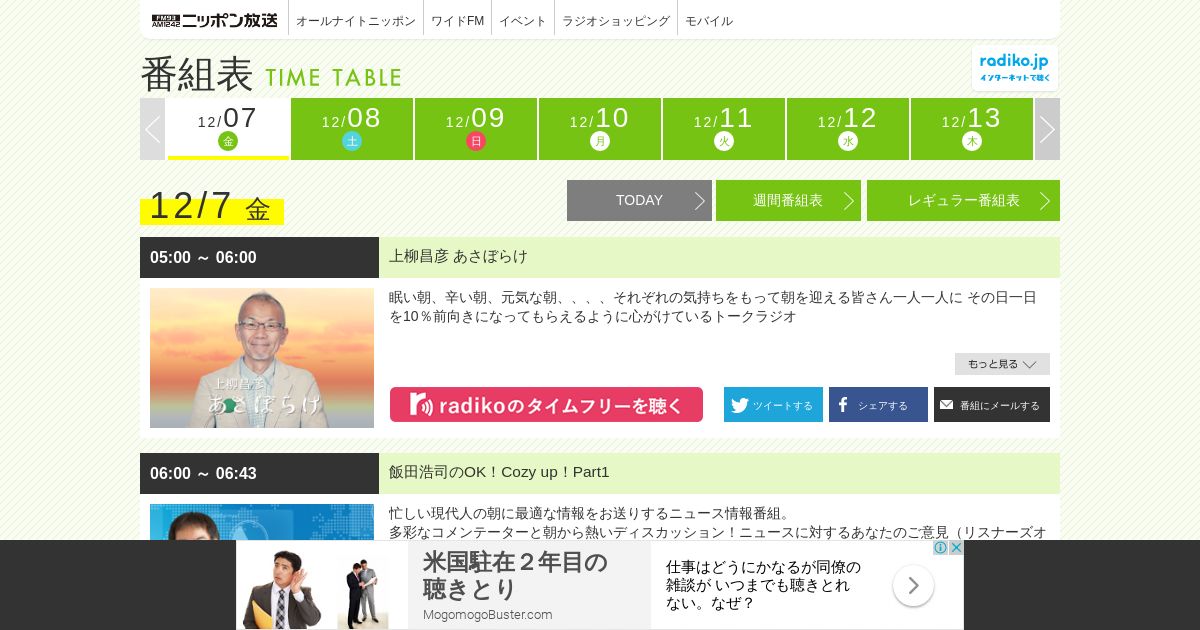
Task: Expand もっと見る for あさぼらけ
Action: [1002, 364]
